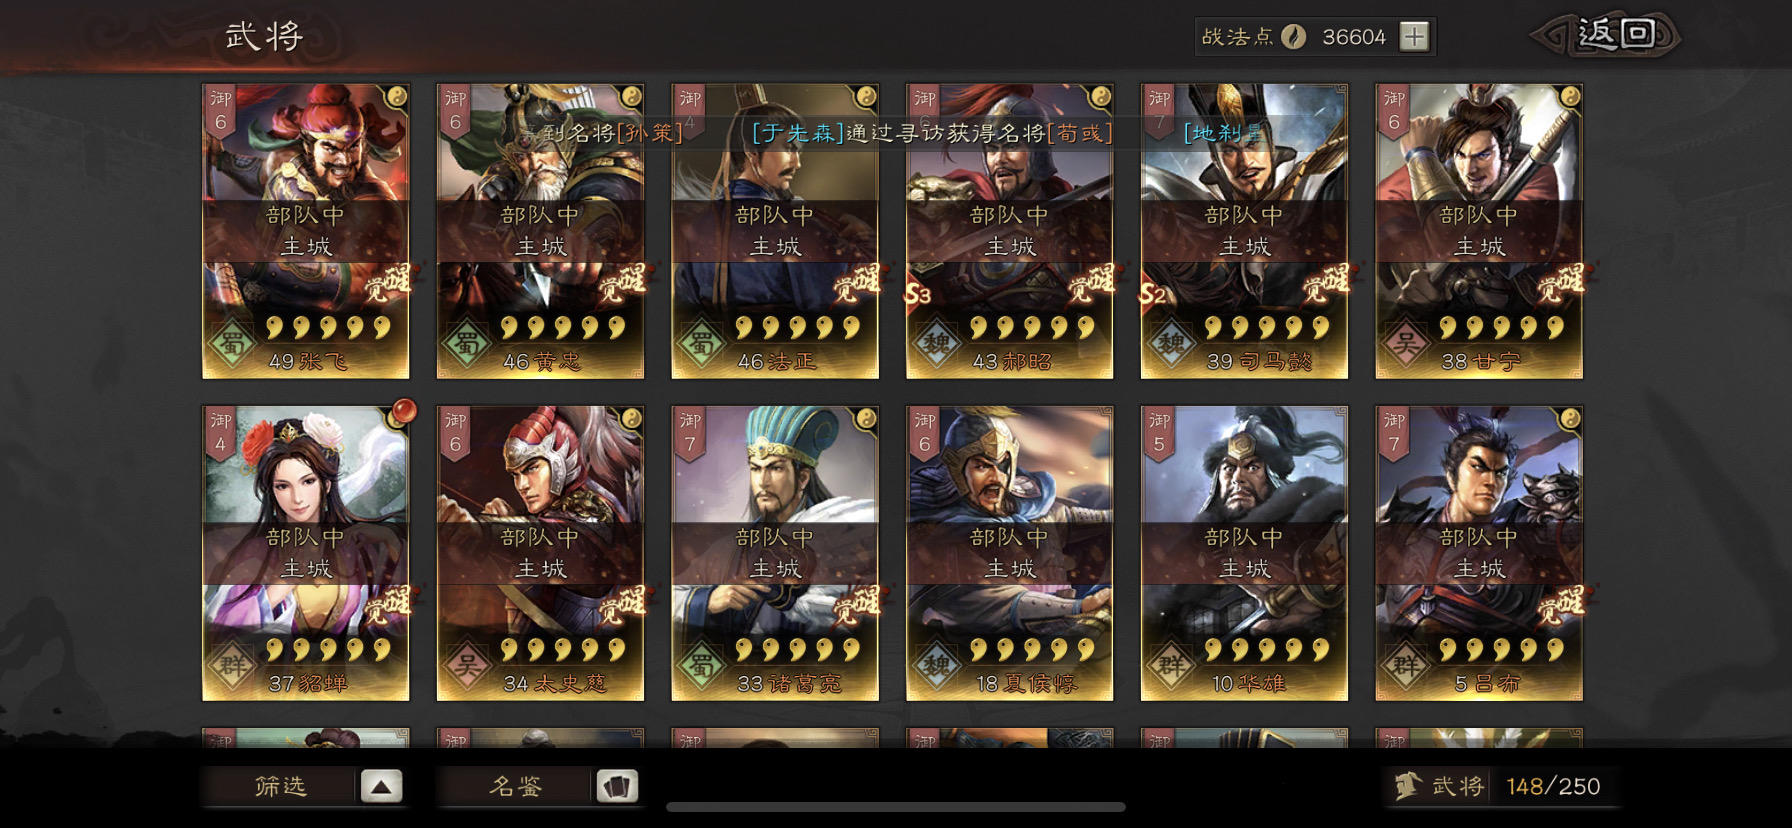This screenshot has width=1792, height=828.
Task: Open the 名鉴 card album icon
Action: pyautogui.click(x=617, y=786)
